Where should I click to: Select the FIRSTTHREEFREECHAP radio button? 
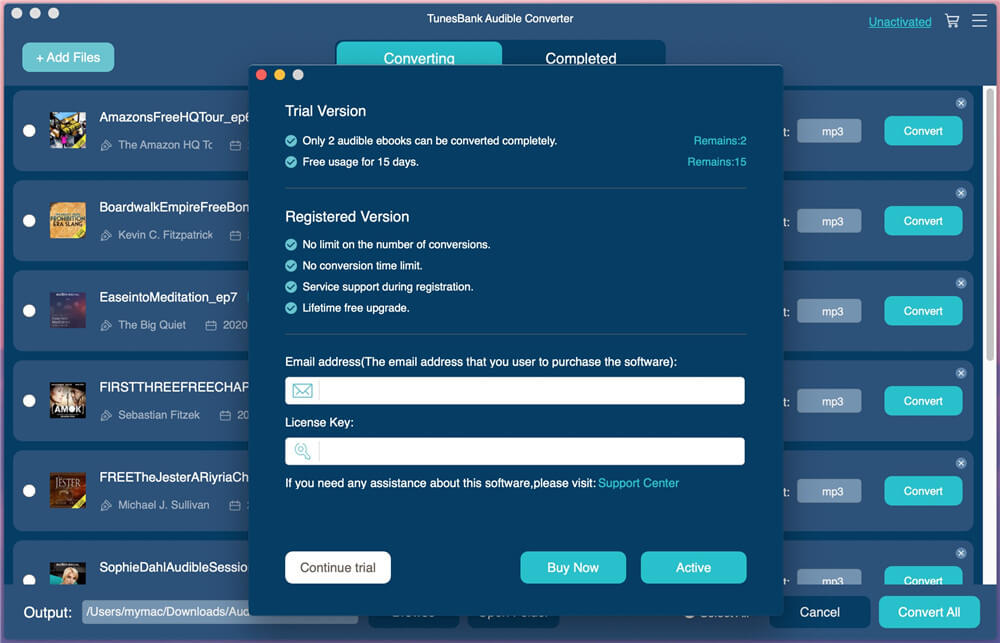click(29, 400)
